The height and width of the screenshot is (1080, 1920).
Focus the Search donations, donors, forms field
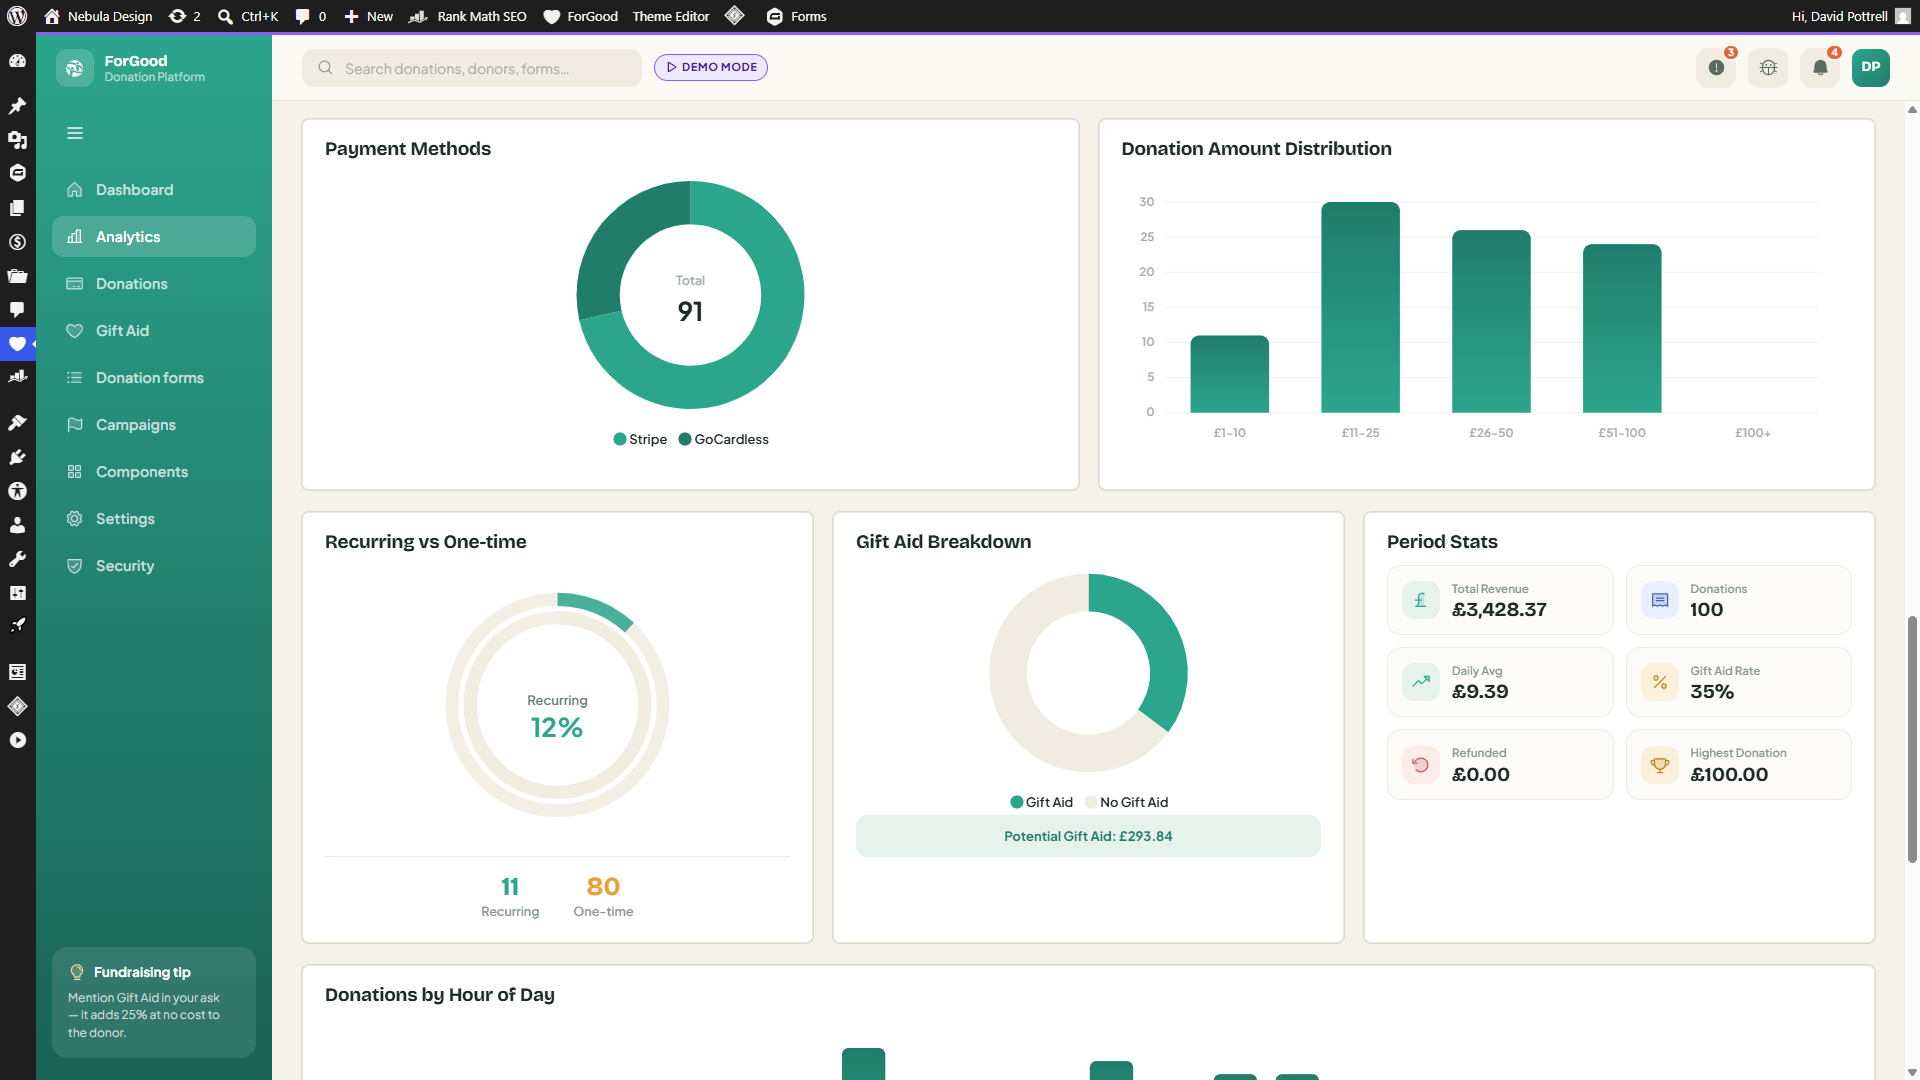tap(472, 68)
